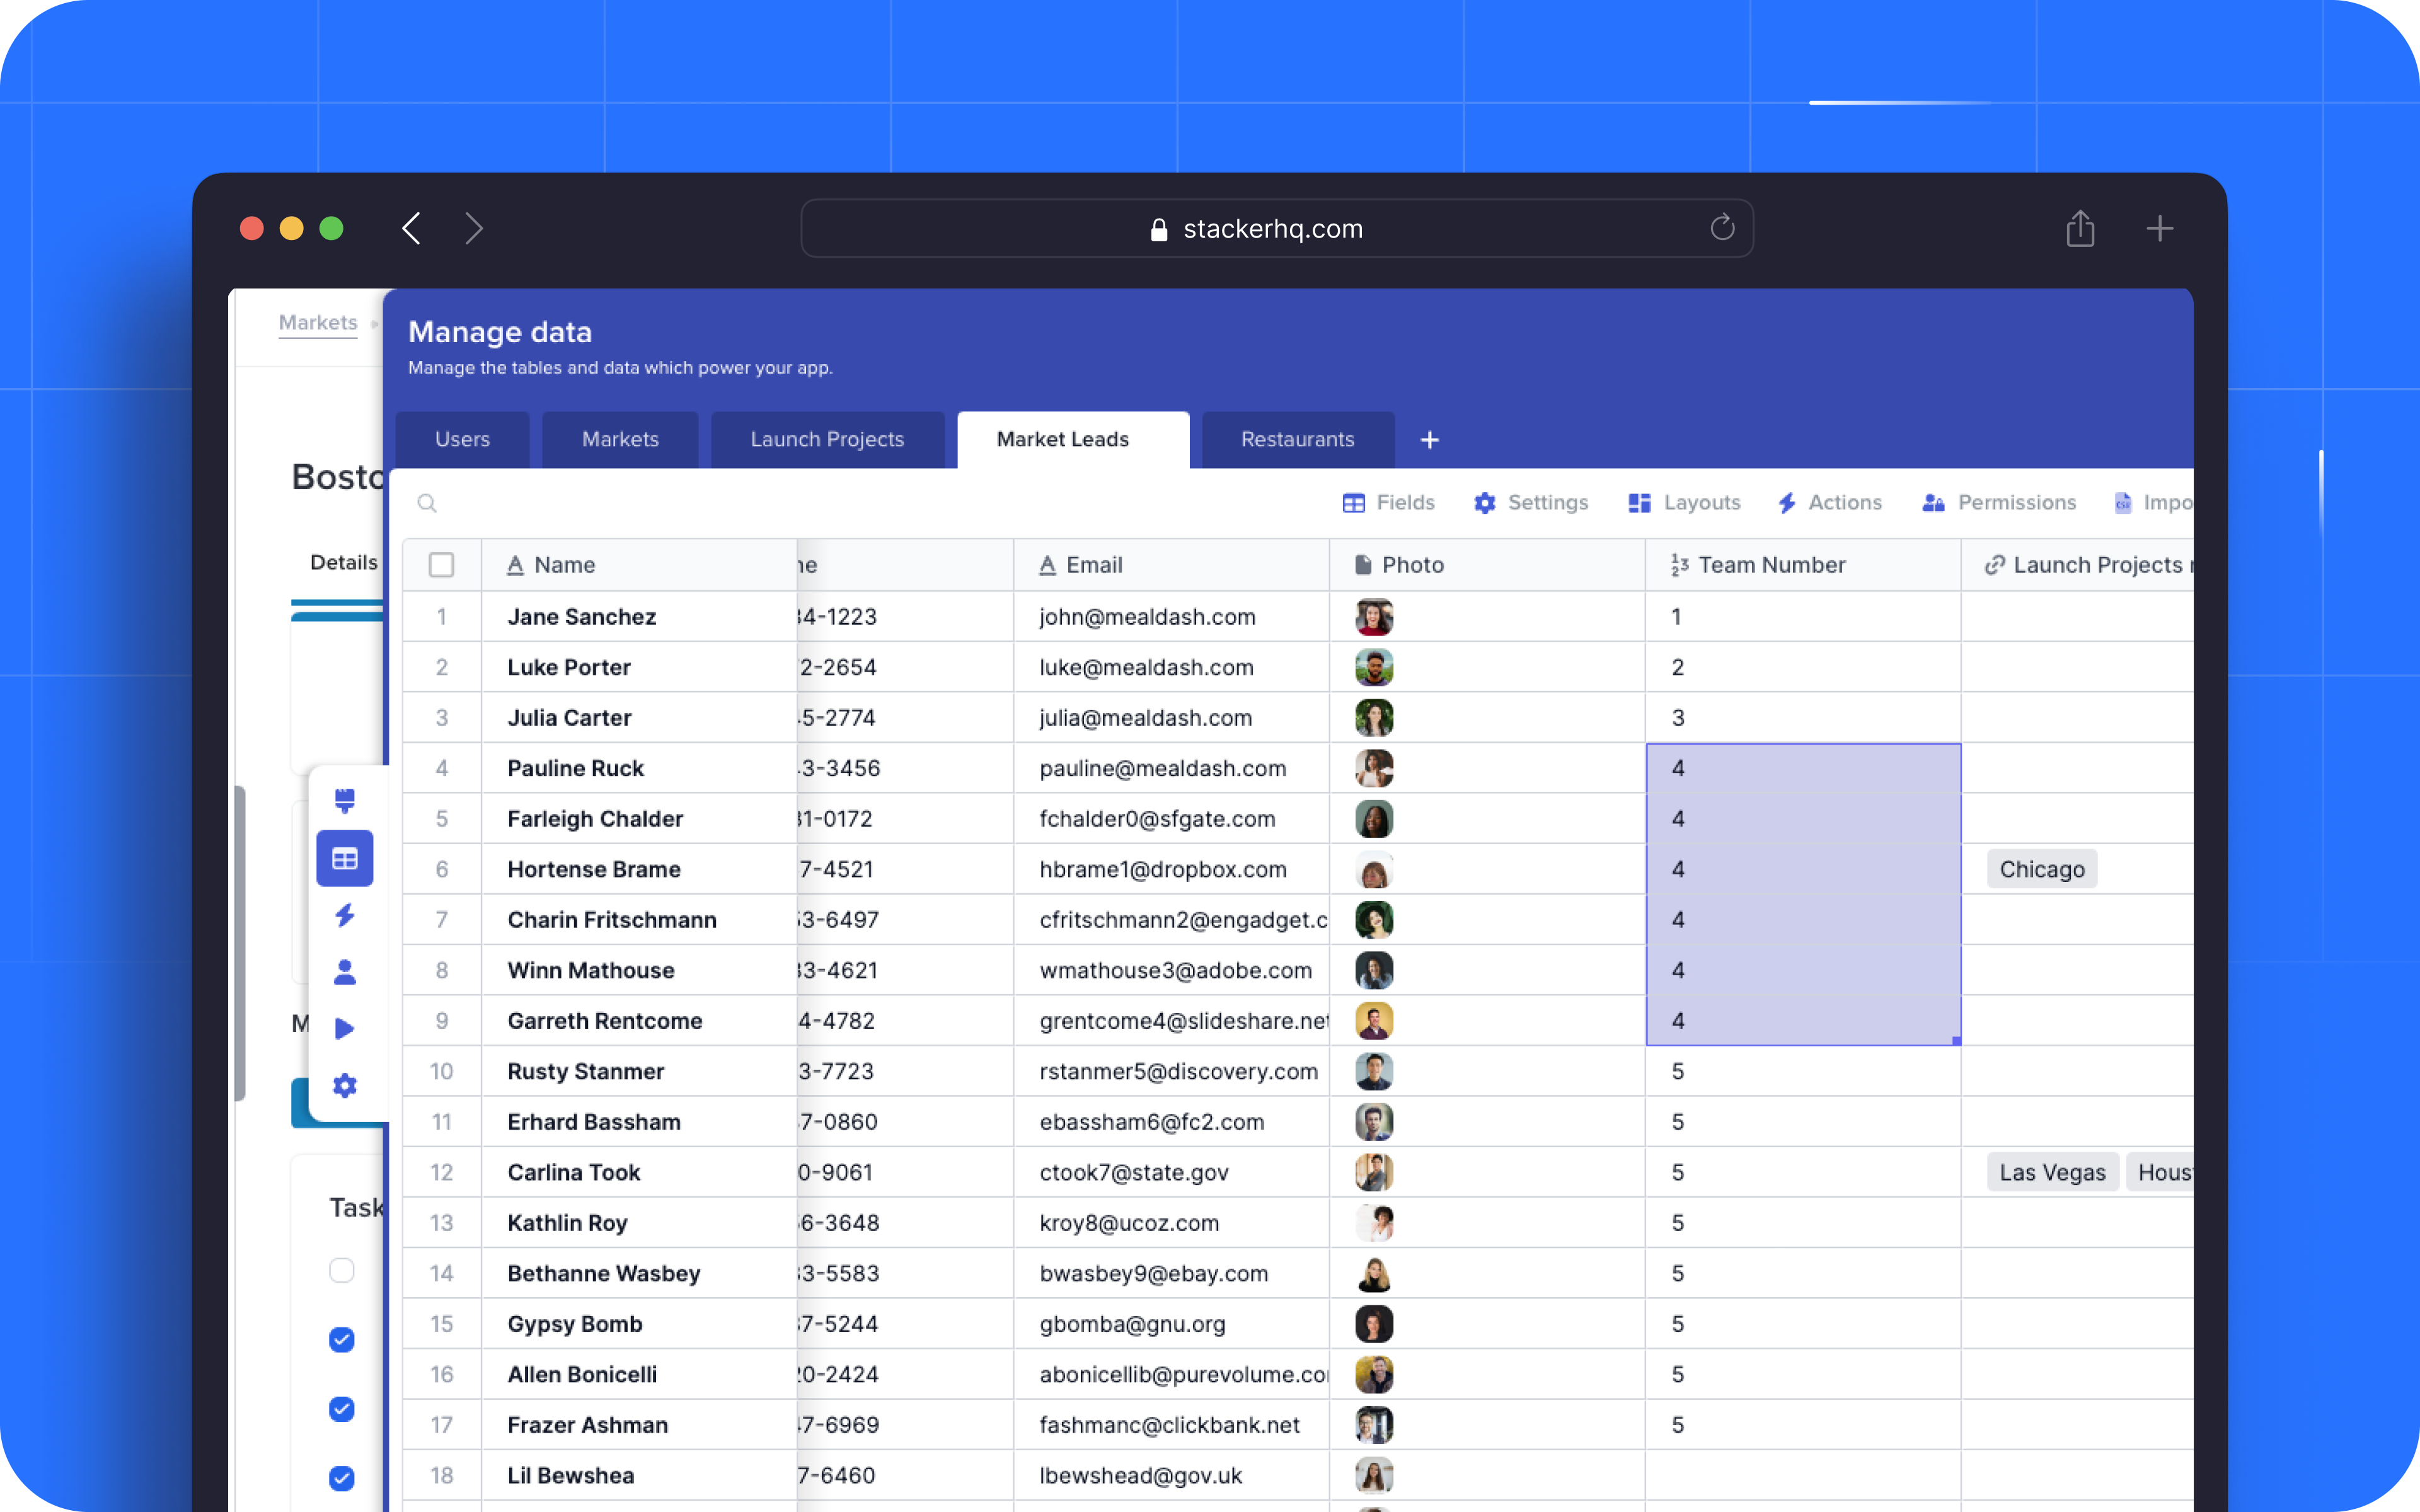Select the gbomba@gnu.org email cell
Viewport: 2420px width, 1512px height.
(1171, 1324)
